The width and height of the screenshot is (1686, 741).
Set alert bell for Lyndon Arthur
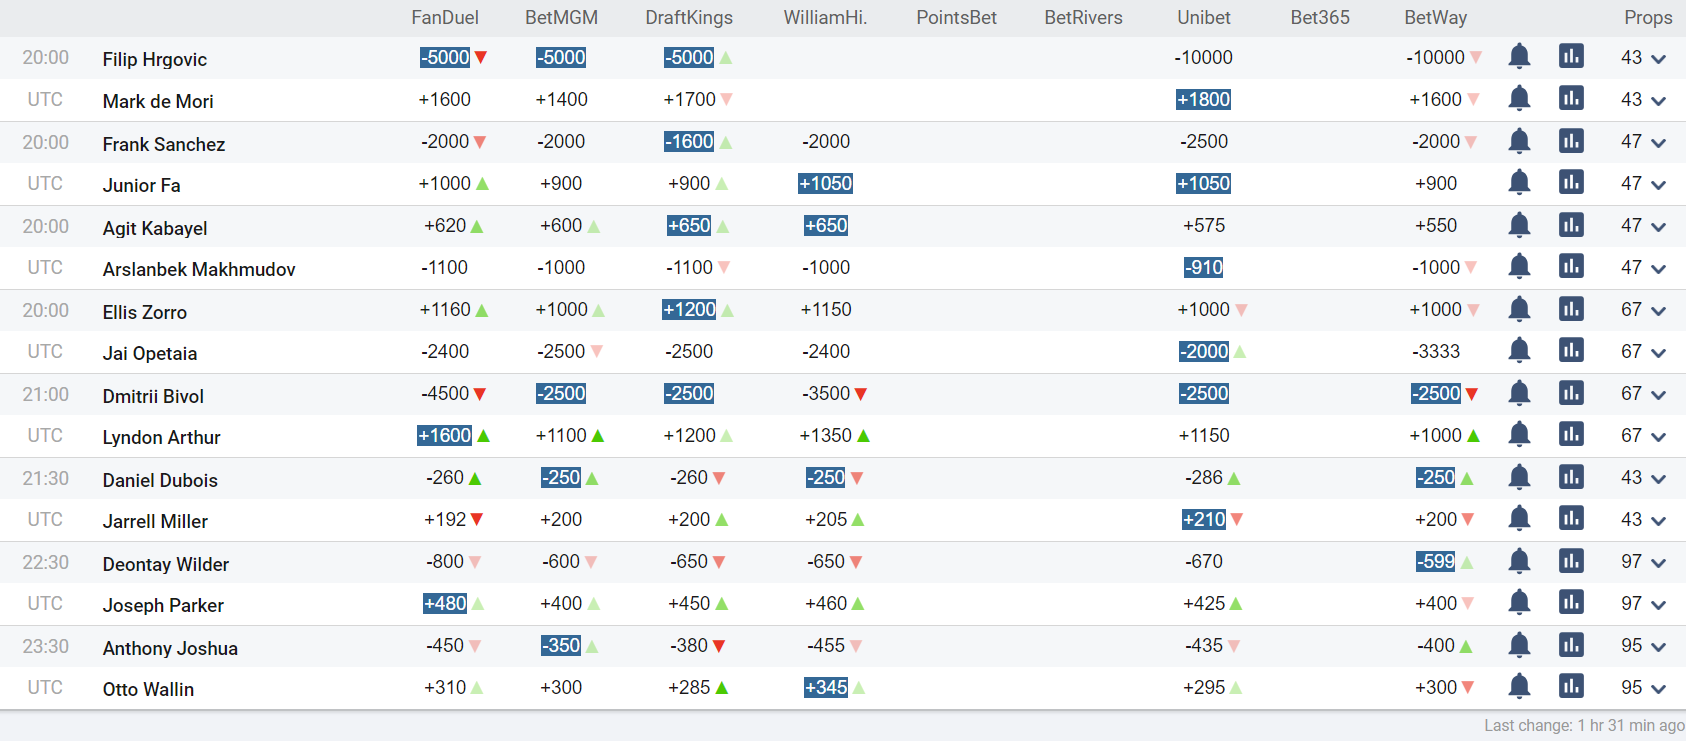coord(1519,435)
